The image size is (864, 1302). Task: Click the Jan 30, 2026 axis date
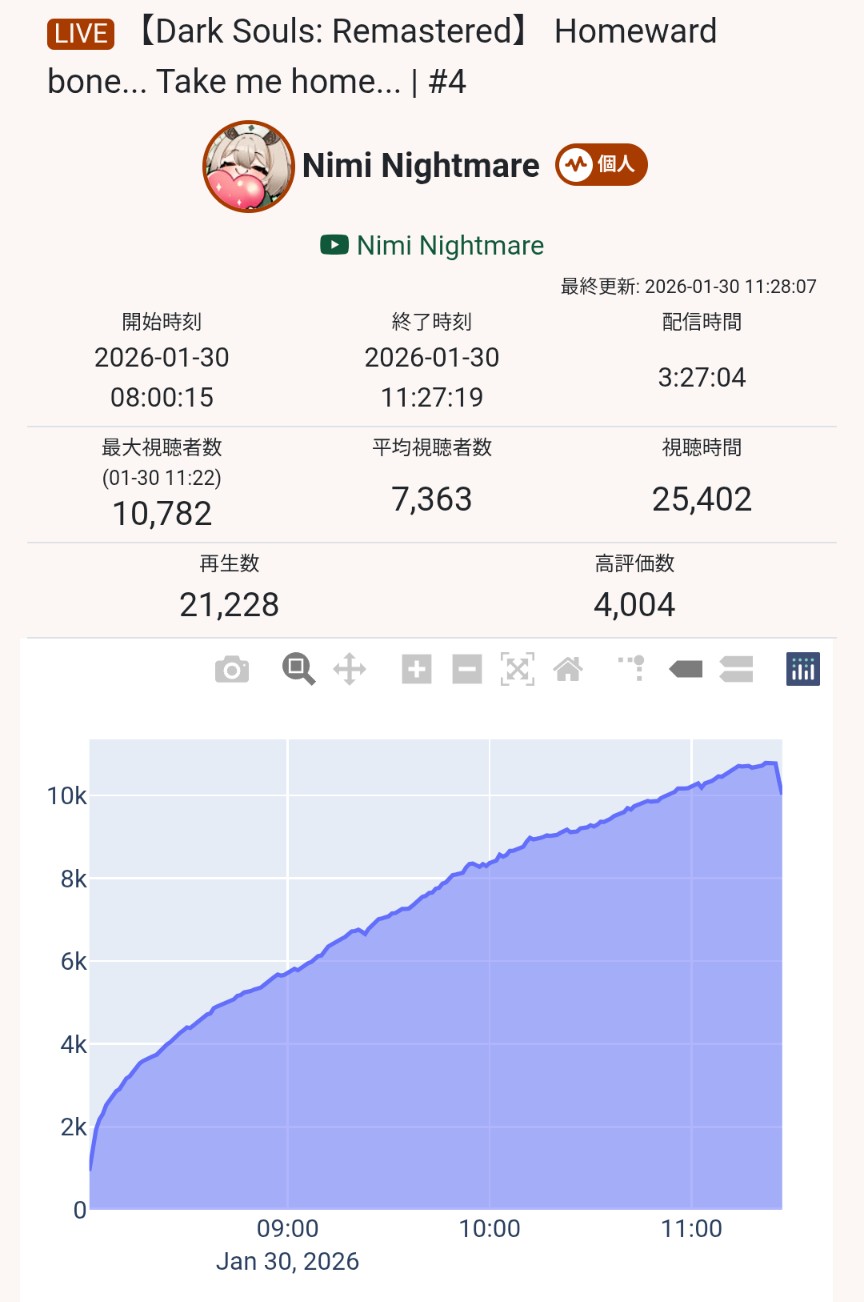[287, 1262]
